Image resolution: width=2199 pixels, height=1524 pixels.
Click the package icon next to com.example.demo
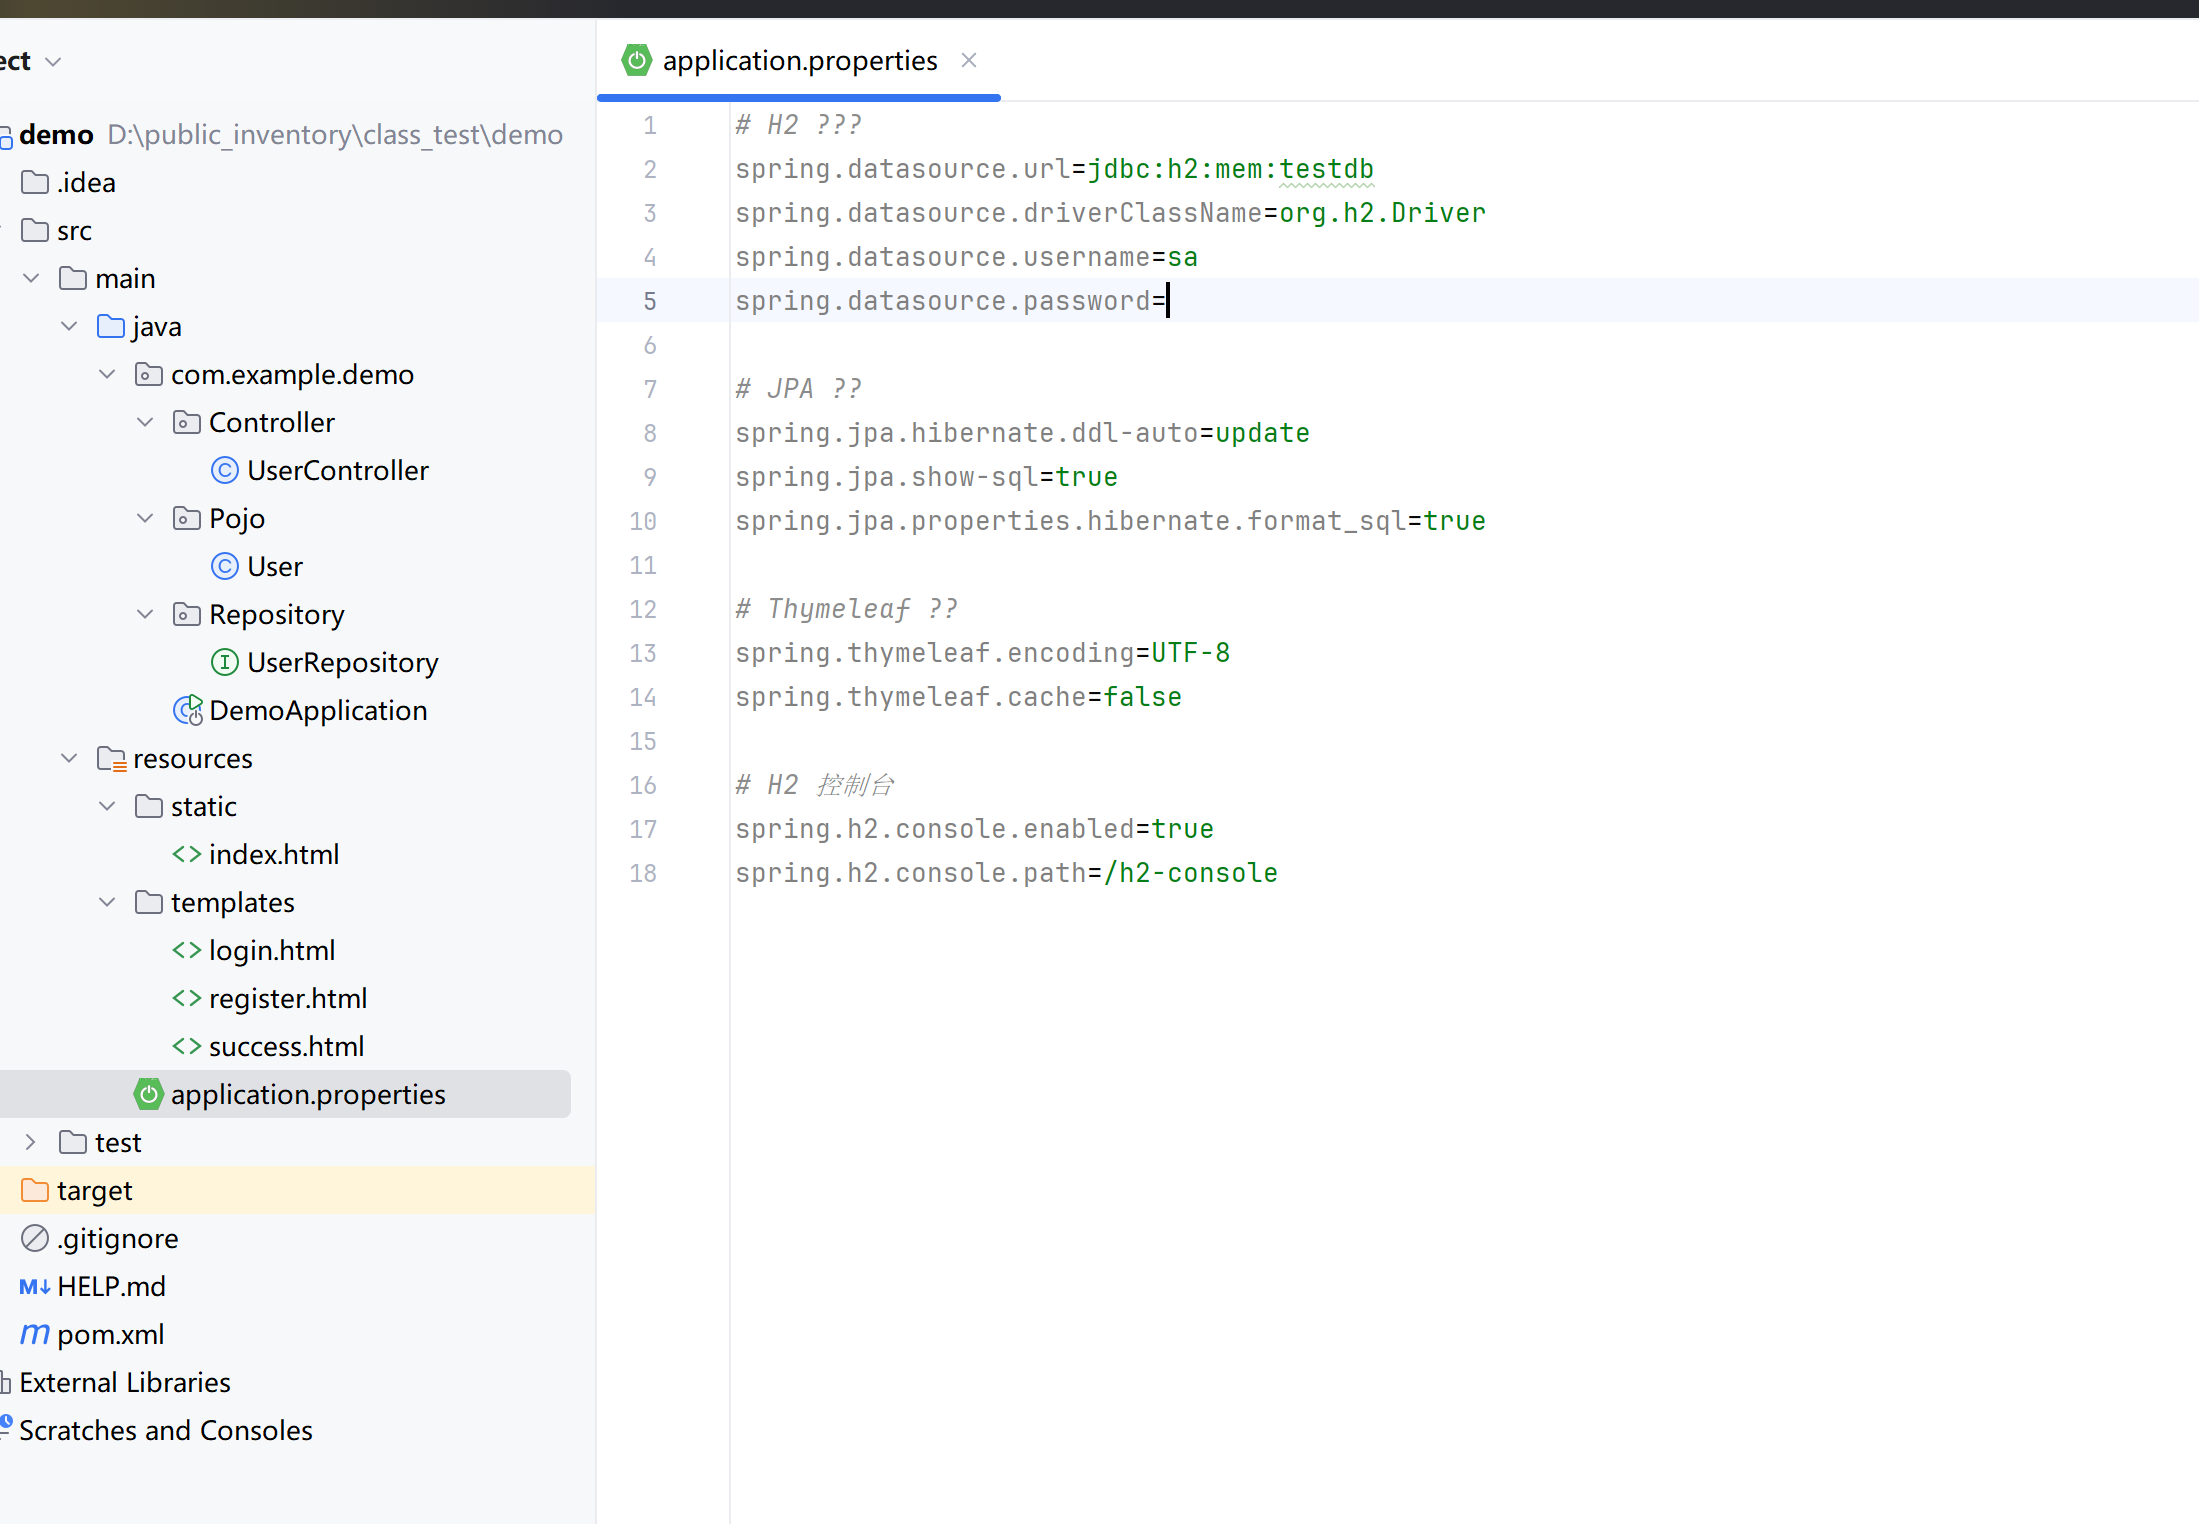(148, 374)
